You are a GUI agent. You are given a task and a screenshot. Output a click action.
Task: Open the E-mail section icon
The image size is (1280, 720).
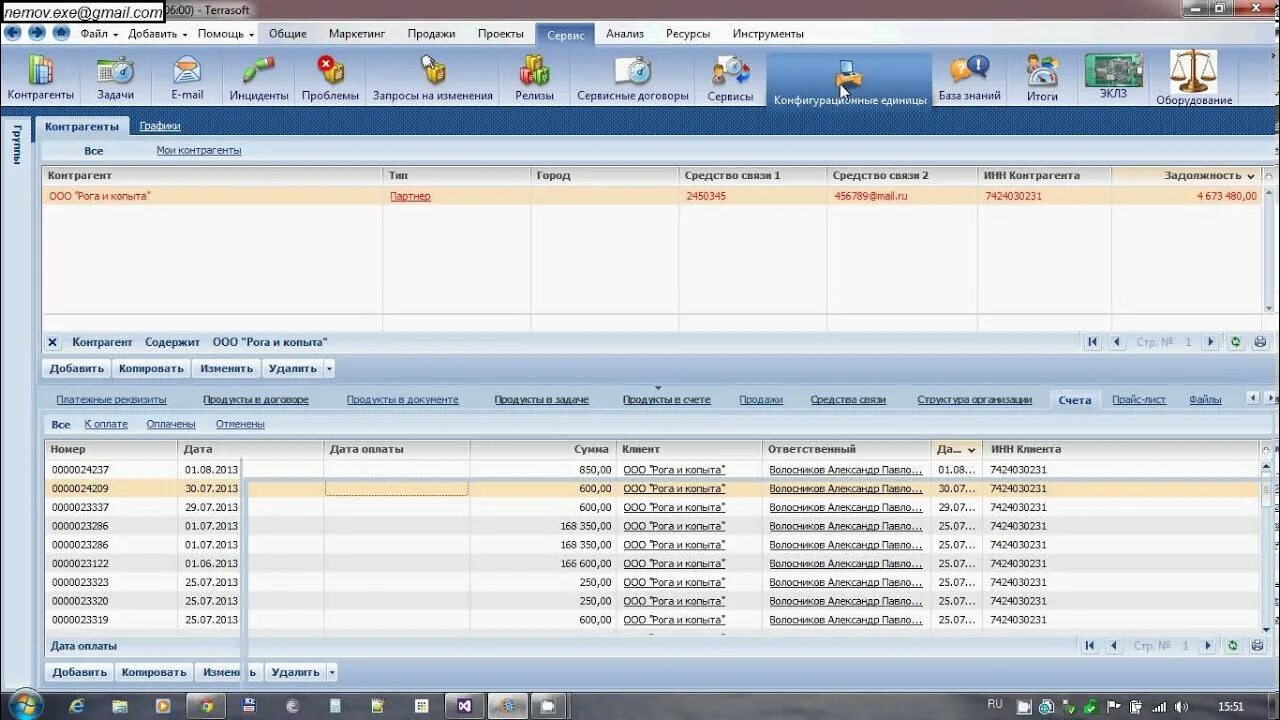click(x=187, y=78)
